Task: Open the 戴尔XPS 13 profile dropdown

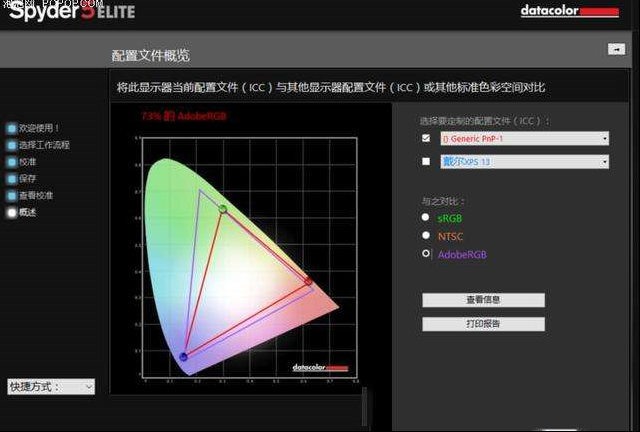Action: tap(524, 162)
